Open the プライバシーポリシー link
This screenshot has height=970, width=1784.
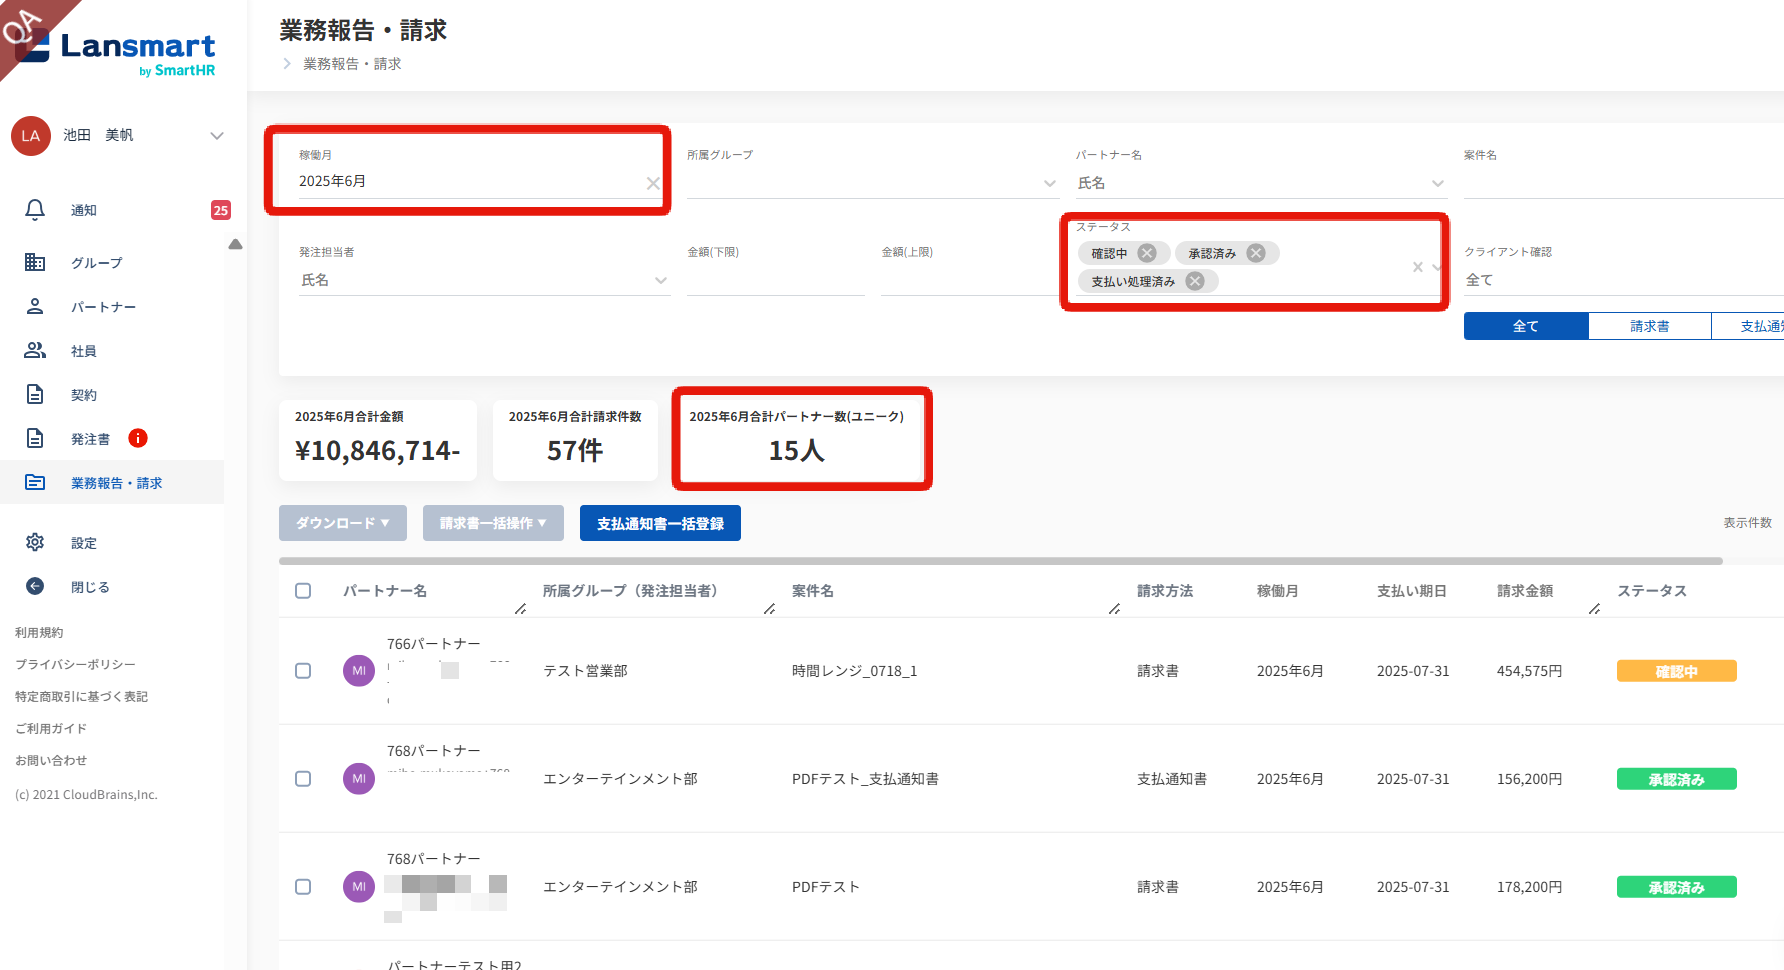pos(75,664)
